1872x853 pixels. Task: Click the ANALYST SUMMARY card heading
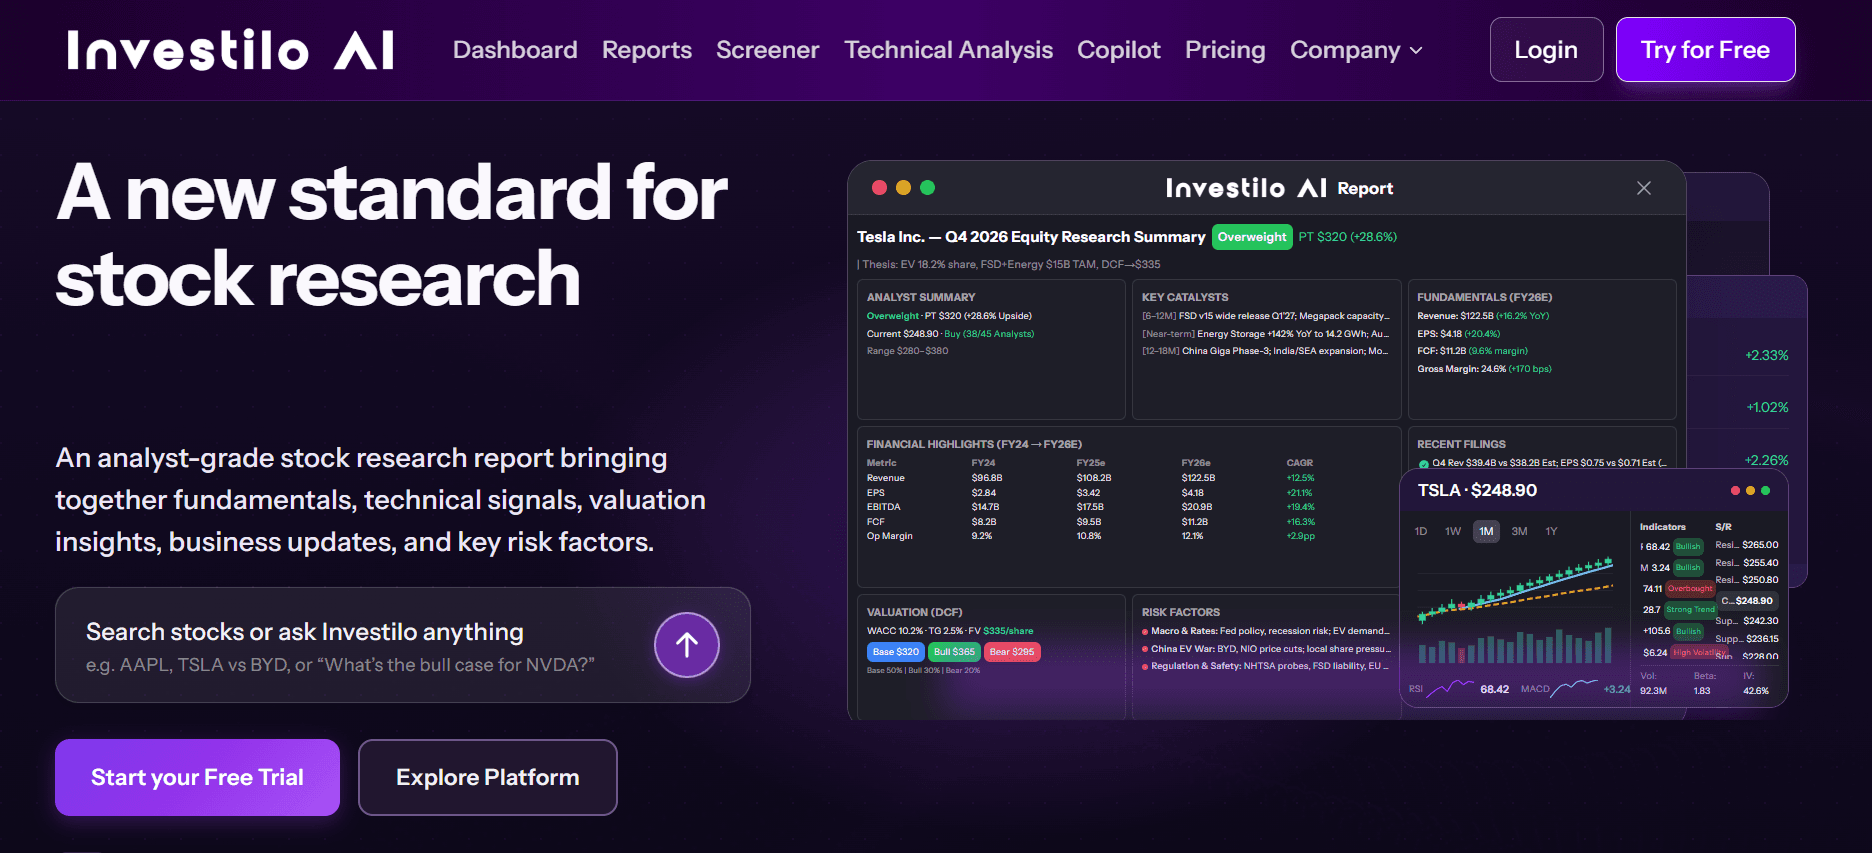920,297
